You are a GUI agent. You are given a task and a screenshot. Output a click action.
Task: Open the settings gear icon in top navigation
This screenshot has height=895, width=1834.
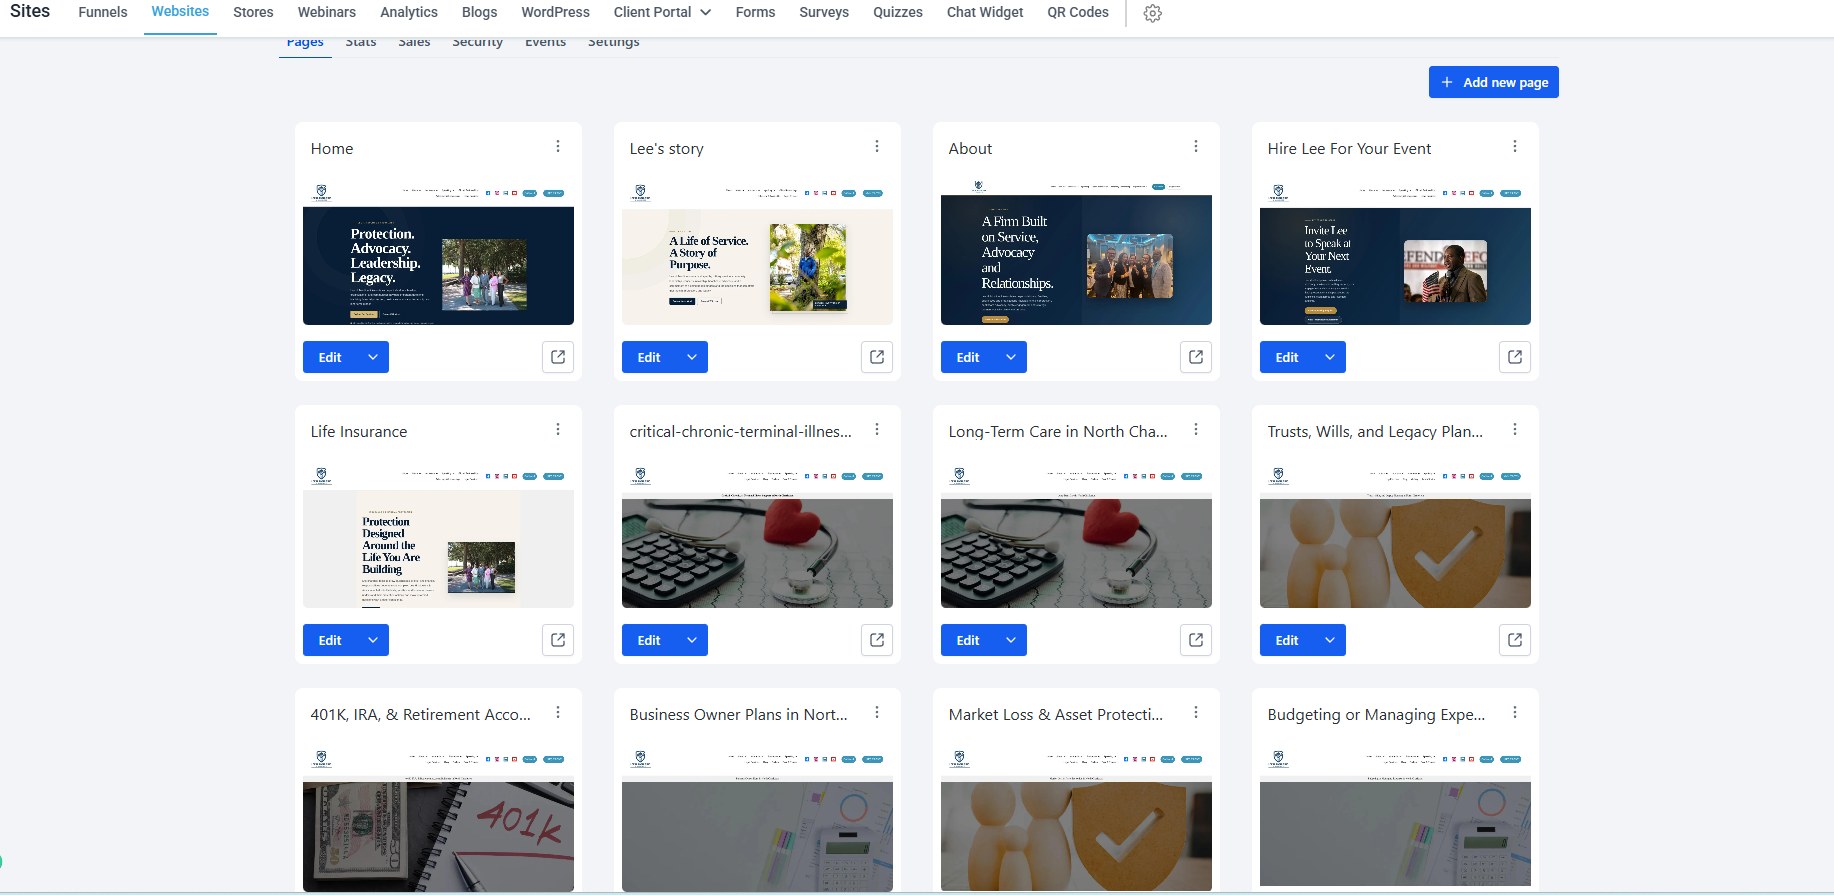coord(1152,13)
